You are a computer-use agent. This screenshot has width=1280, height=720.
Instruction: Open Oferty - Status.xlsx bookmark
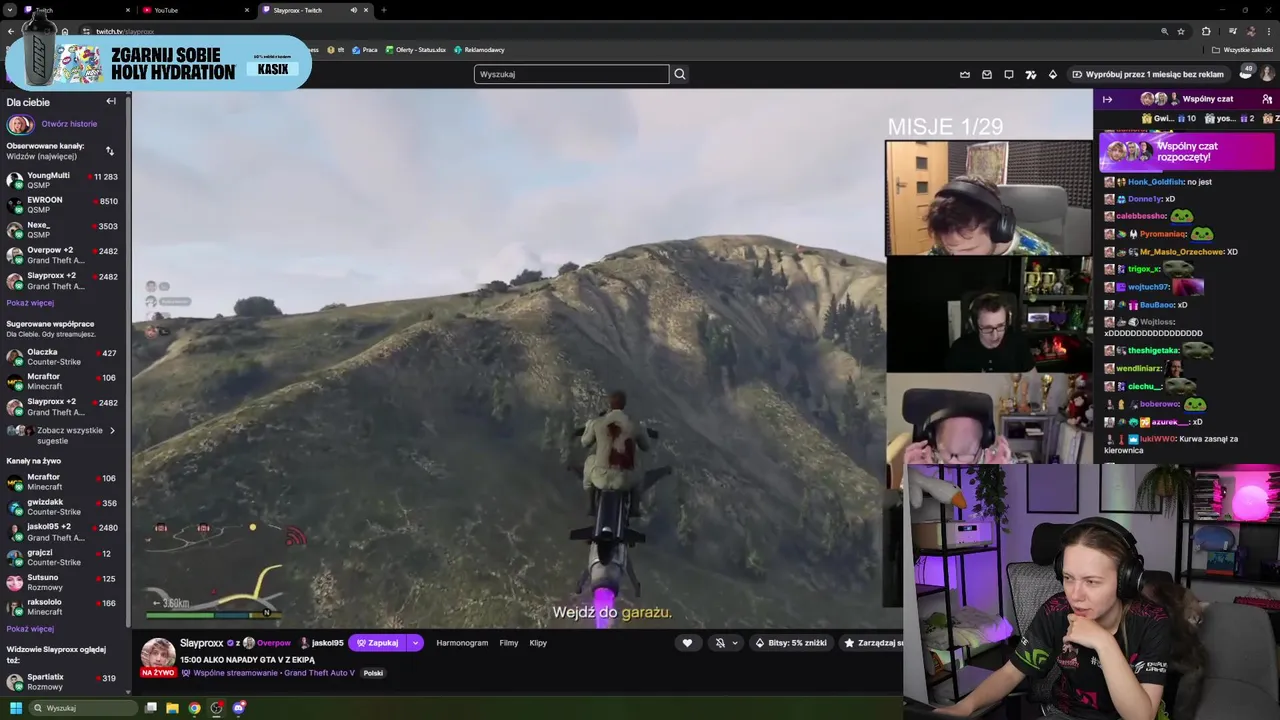[x=416, y=50]
